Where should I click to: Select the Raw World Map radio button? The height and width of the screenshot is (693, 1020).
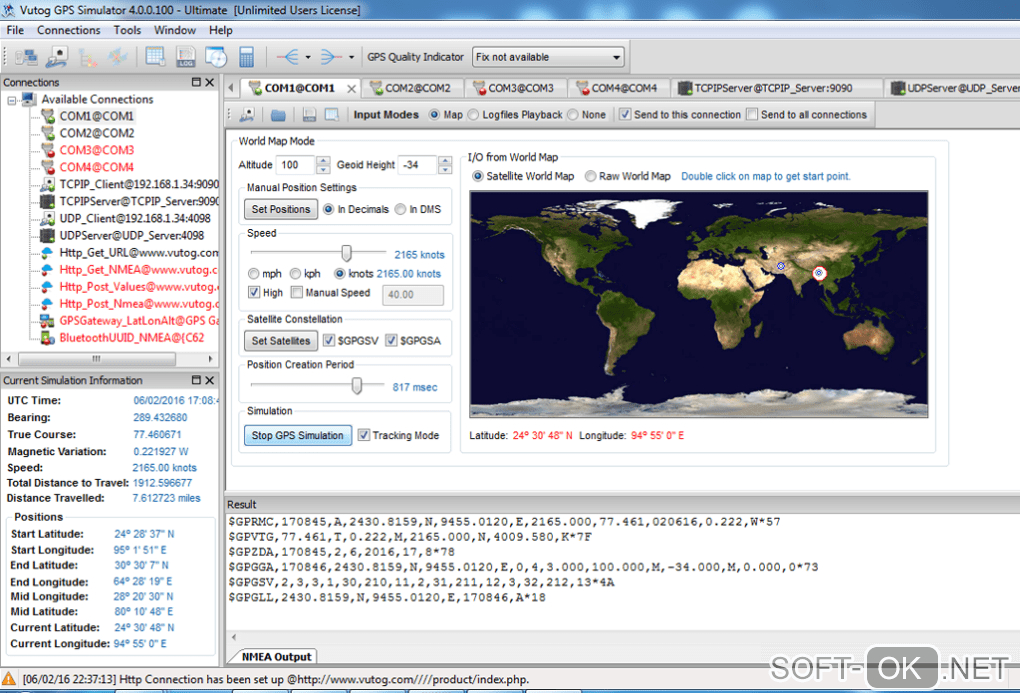591,176
